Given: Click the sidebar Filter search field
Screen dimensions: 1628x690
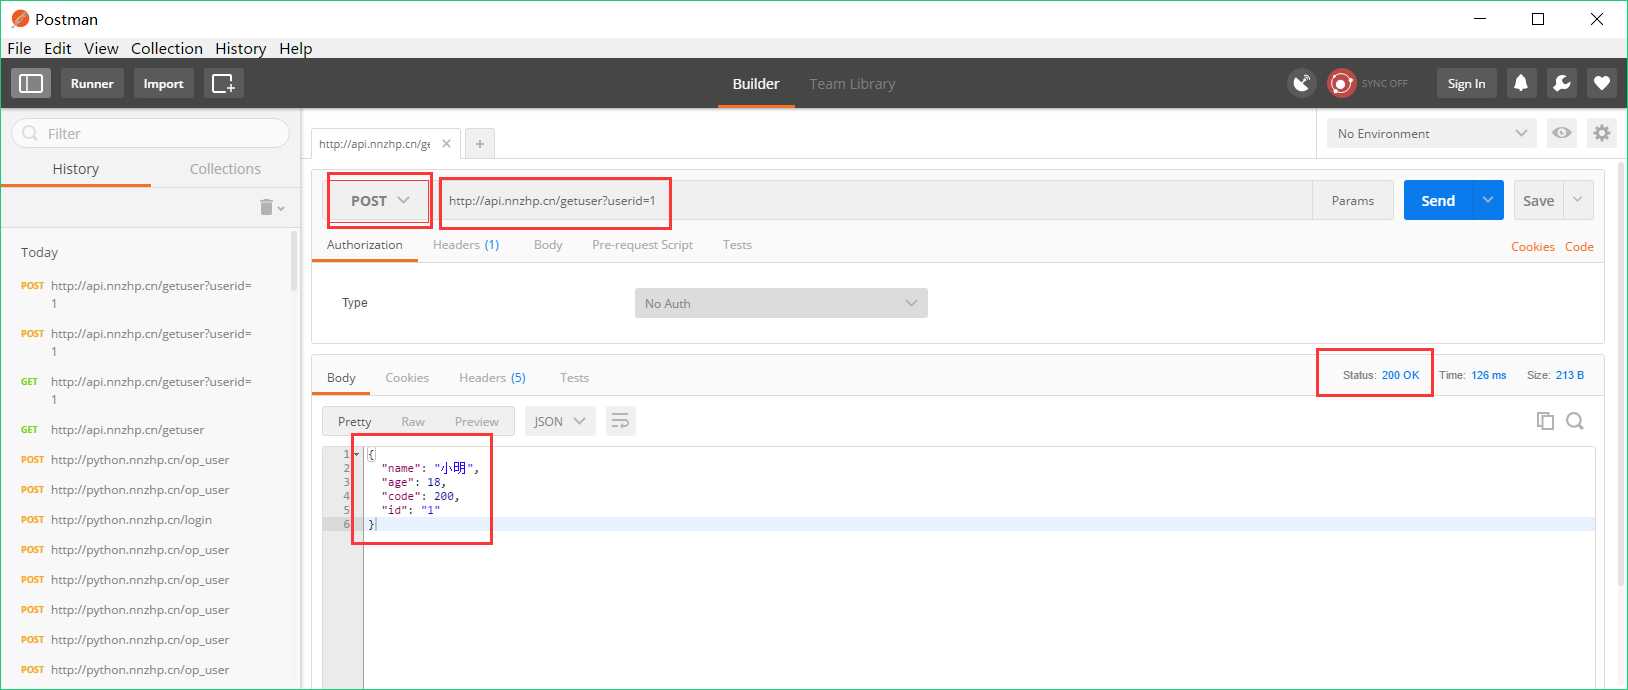Looking at the screenshot, I should 151,133.
